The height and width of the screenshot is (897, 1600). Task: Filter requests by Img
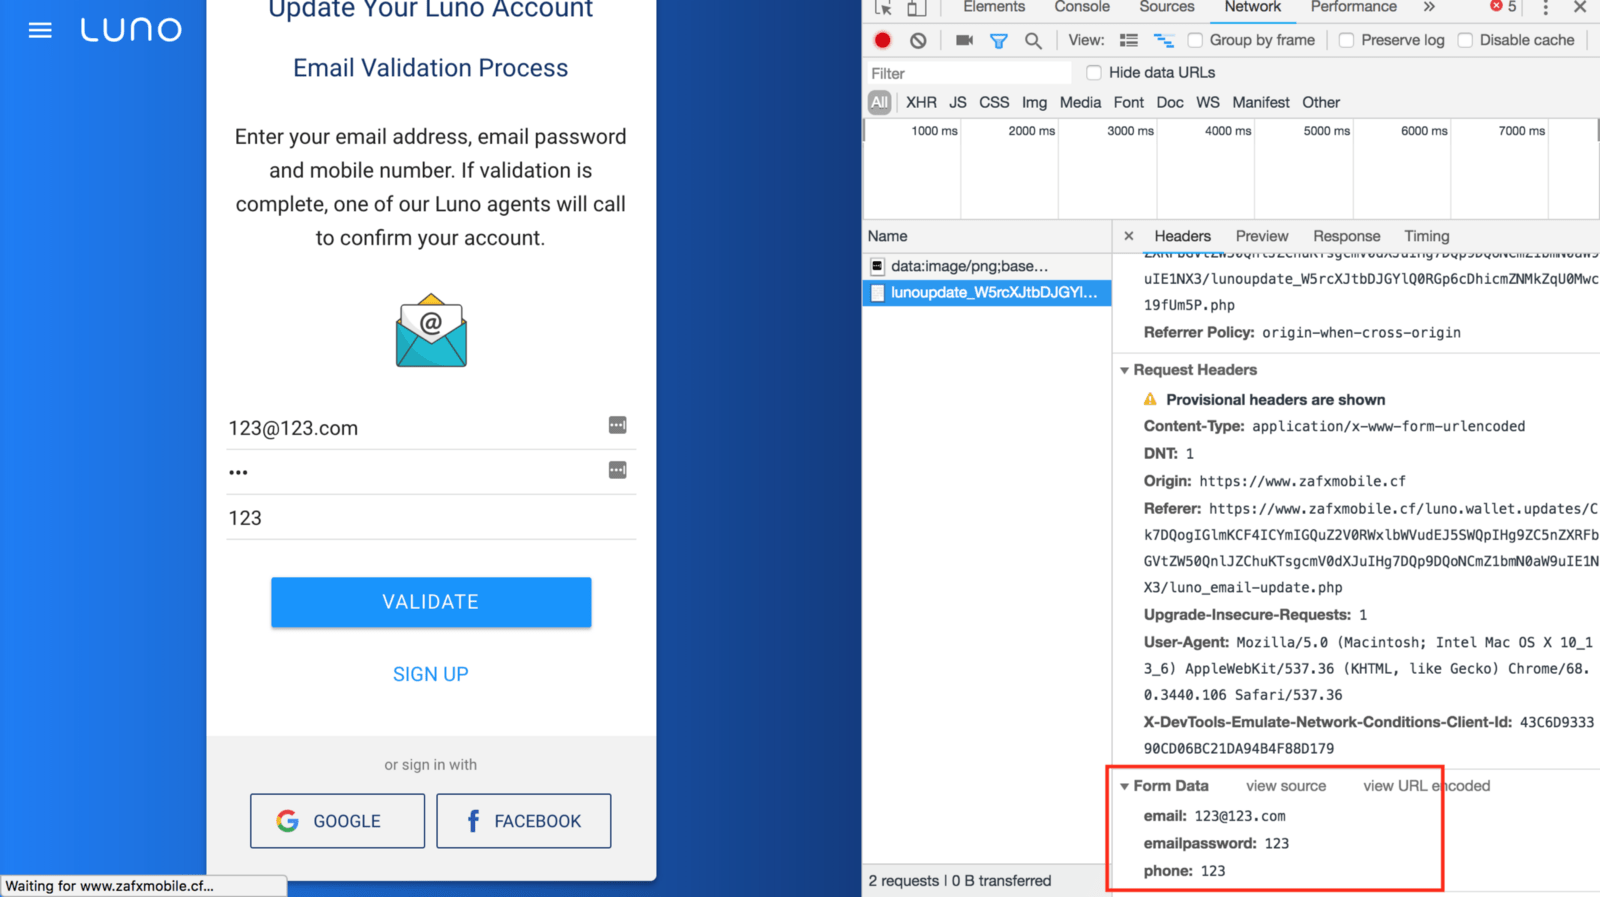point(1034,102)
